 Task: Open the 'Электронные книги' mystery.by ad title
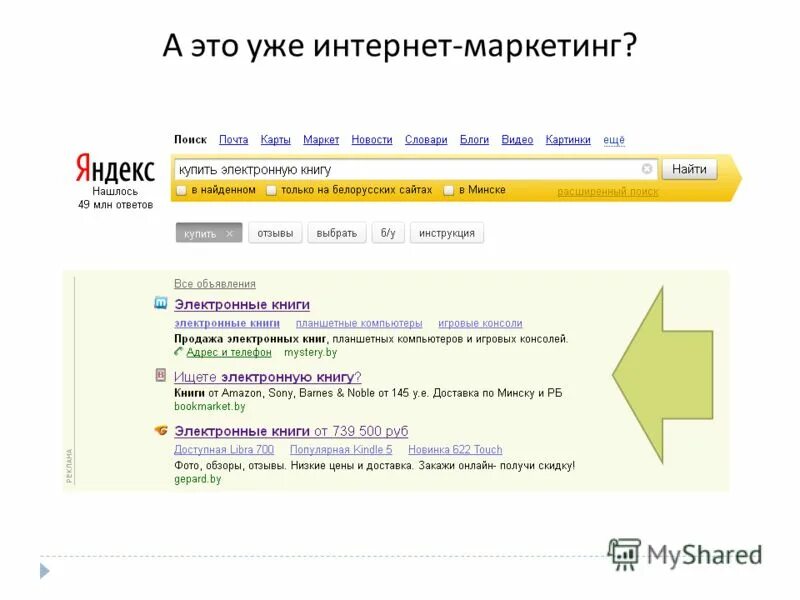tap(242, 305)
